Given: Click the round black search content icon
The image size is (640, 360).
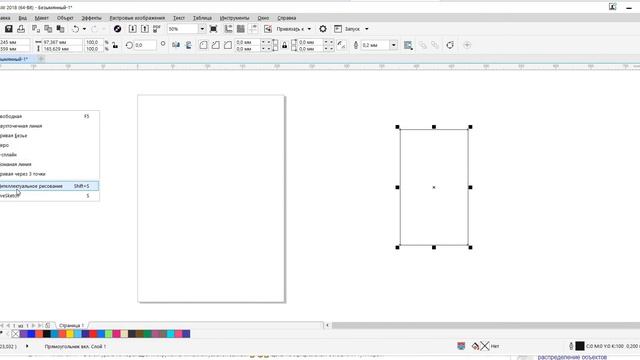Looking at the screenshot, I should pos(118,29).
